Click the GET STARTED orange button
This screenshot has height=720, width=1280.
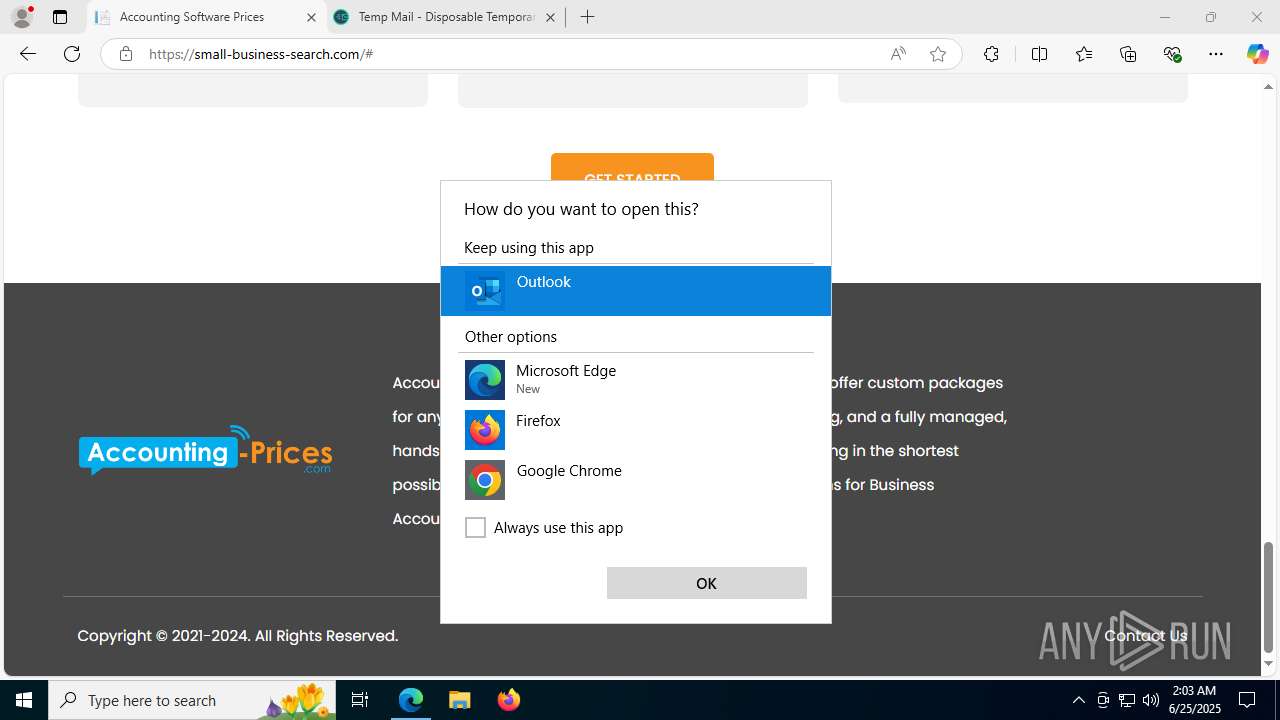pos(632,167)
